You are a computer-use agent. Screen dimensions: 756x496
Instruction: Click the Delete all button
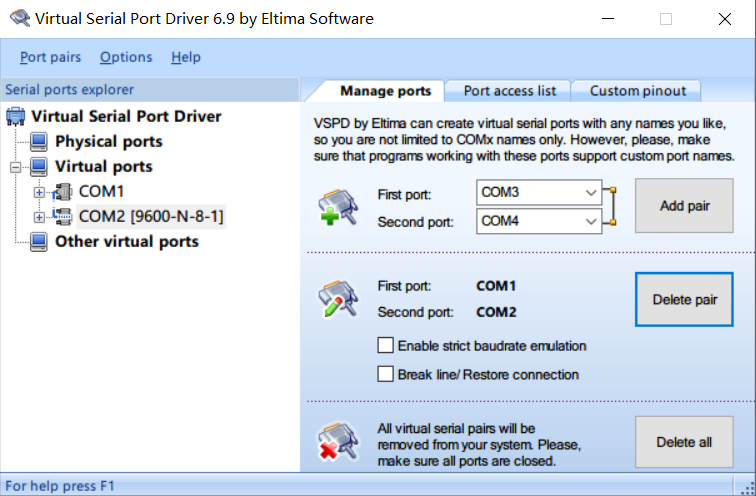pyautogui.click(x=684, y=442)
